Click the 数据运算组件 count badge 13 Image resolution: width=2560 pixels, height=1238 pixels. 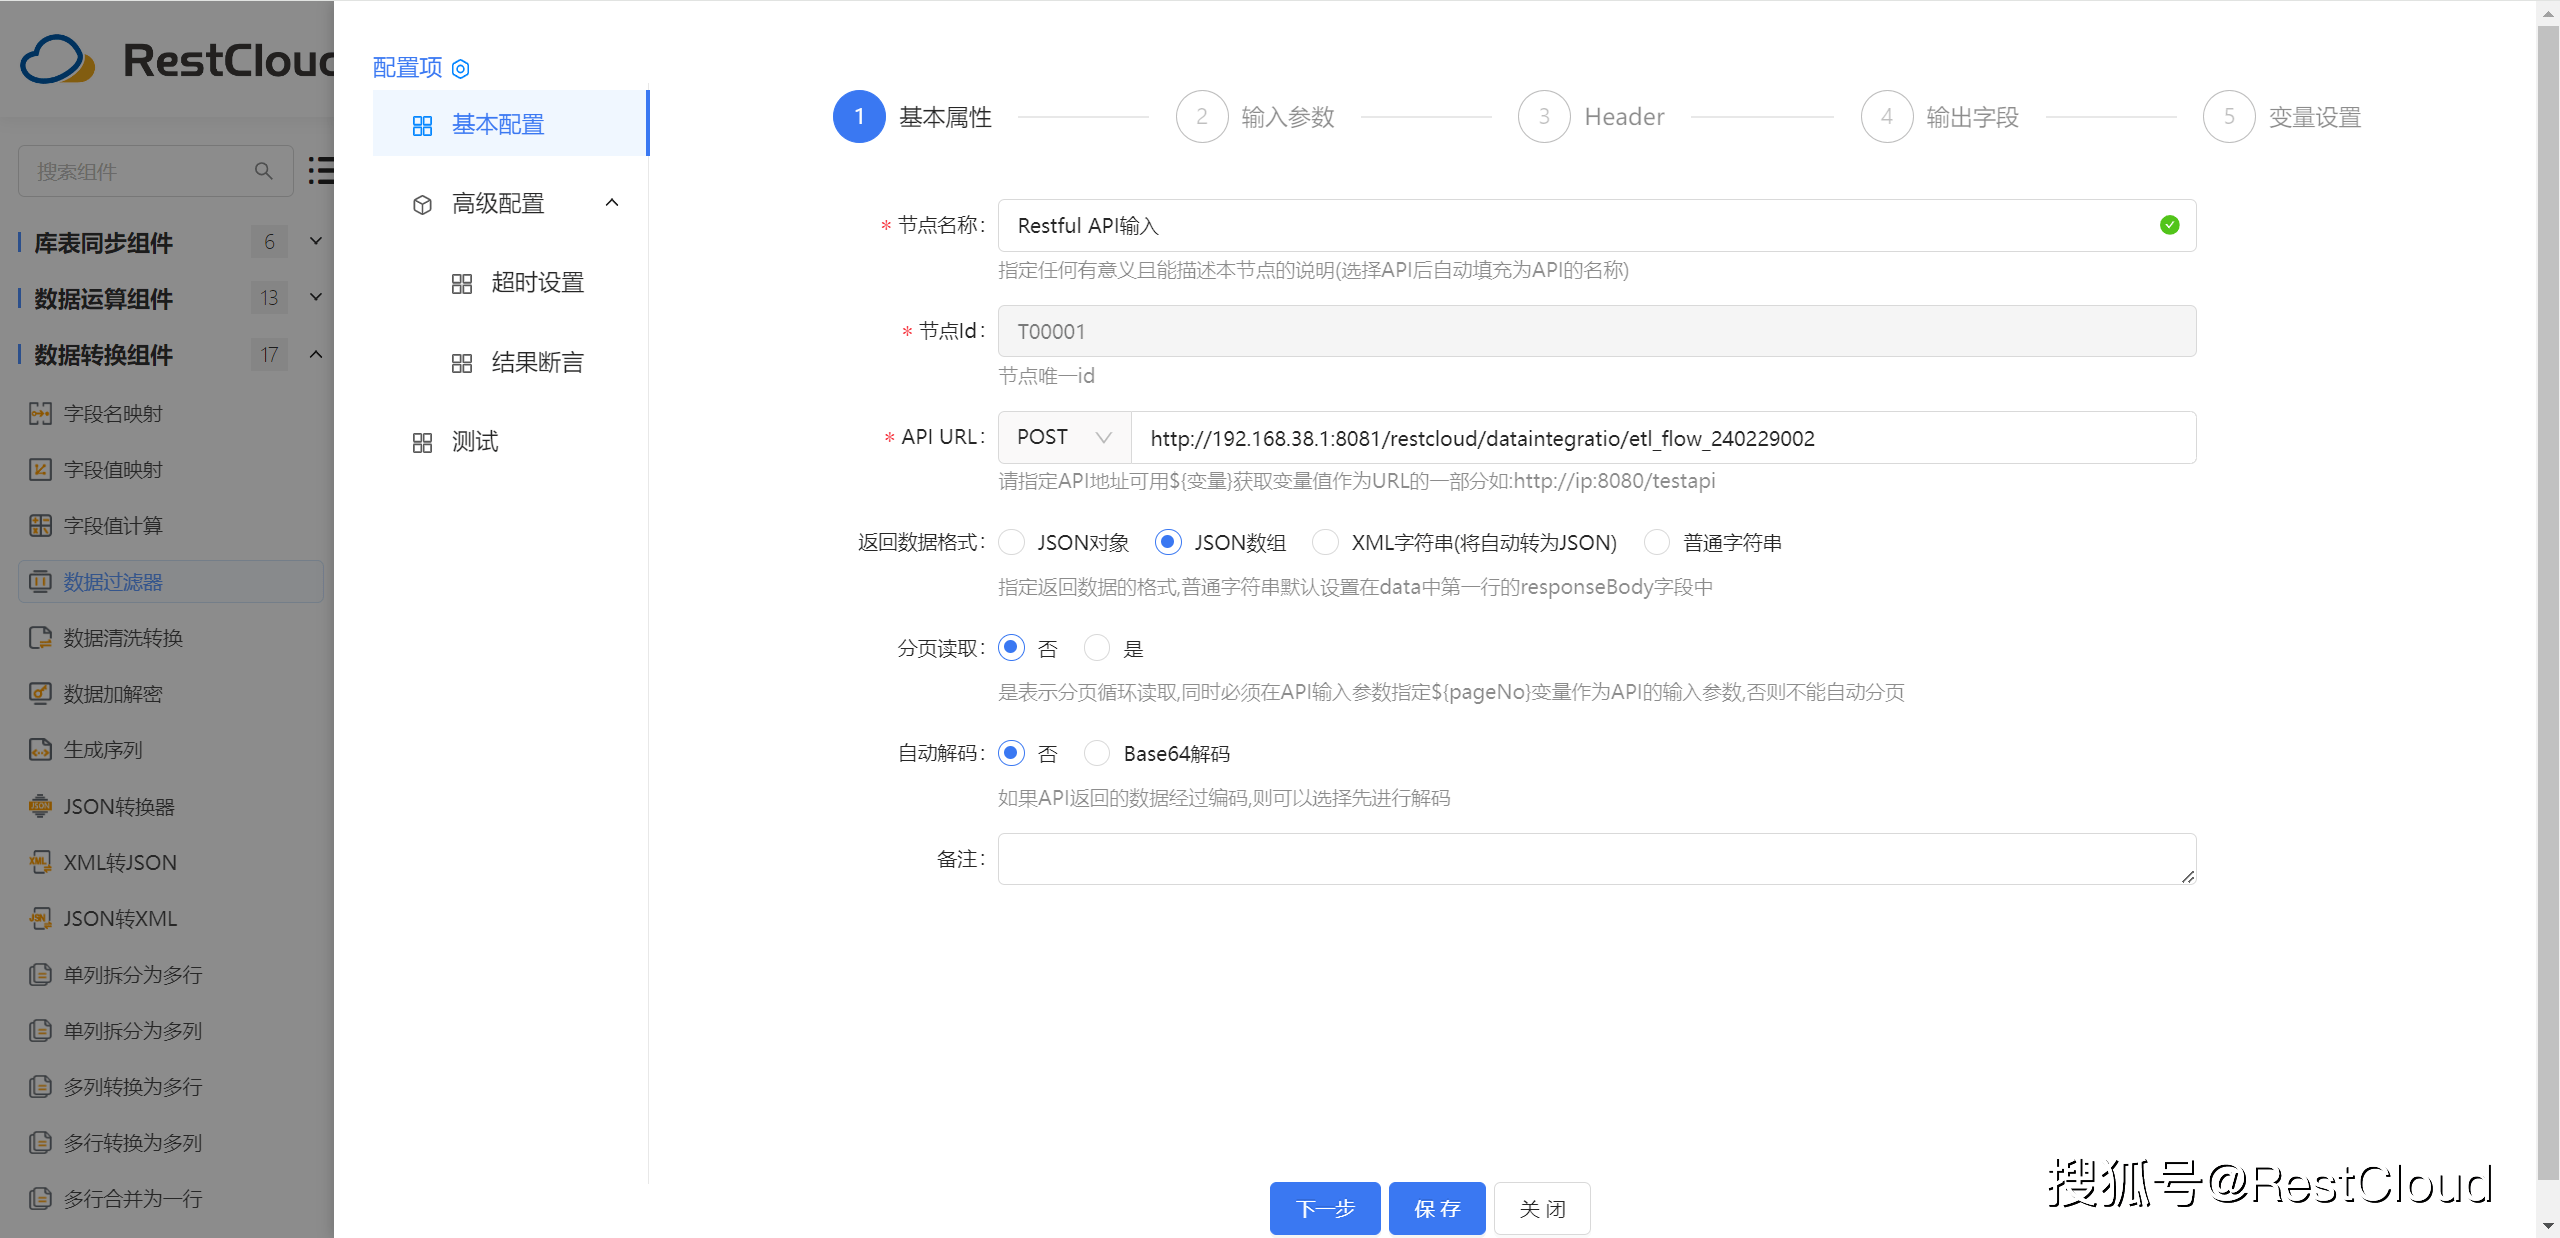pos(269,298)
